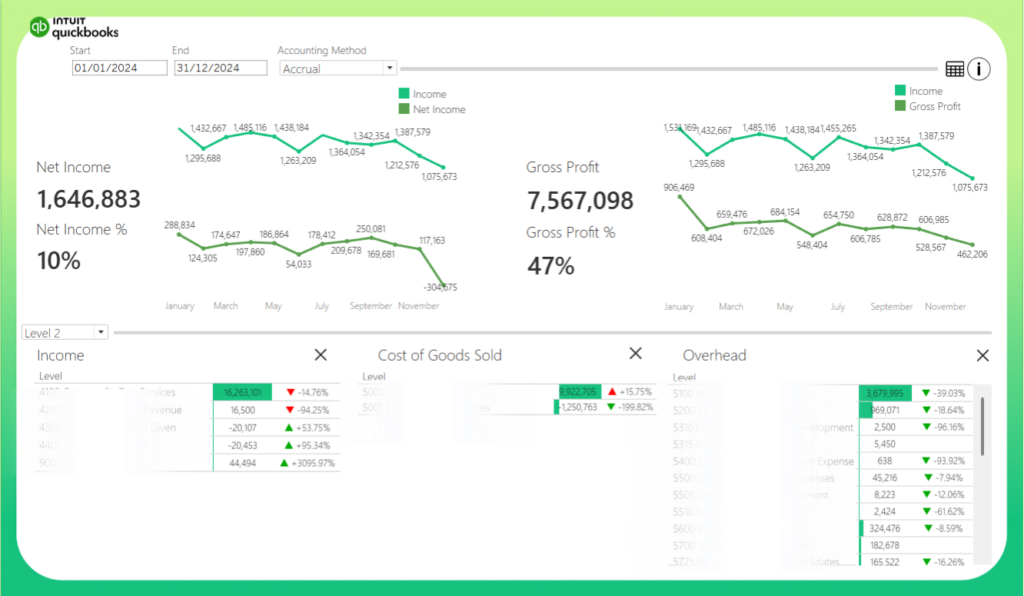The height and width of the screenshot is (596, 1024).
Task: Close the Cost of Goods Sold panel
Action: [635, 353]
